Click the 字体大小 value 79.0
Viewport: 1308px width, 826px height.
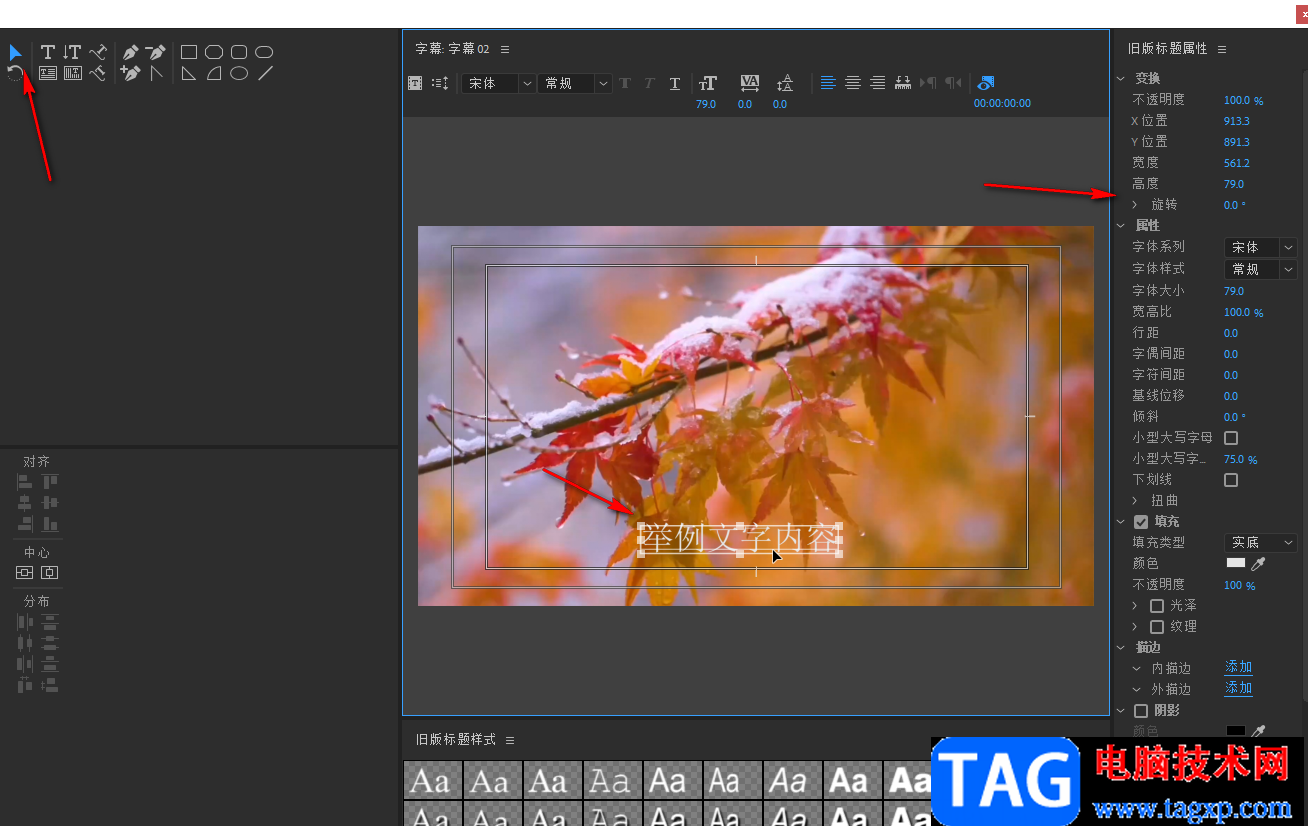coord(1234,291)
